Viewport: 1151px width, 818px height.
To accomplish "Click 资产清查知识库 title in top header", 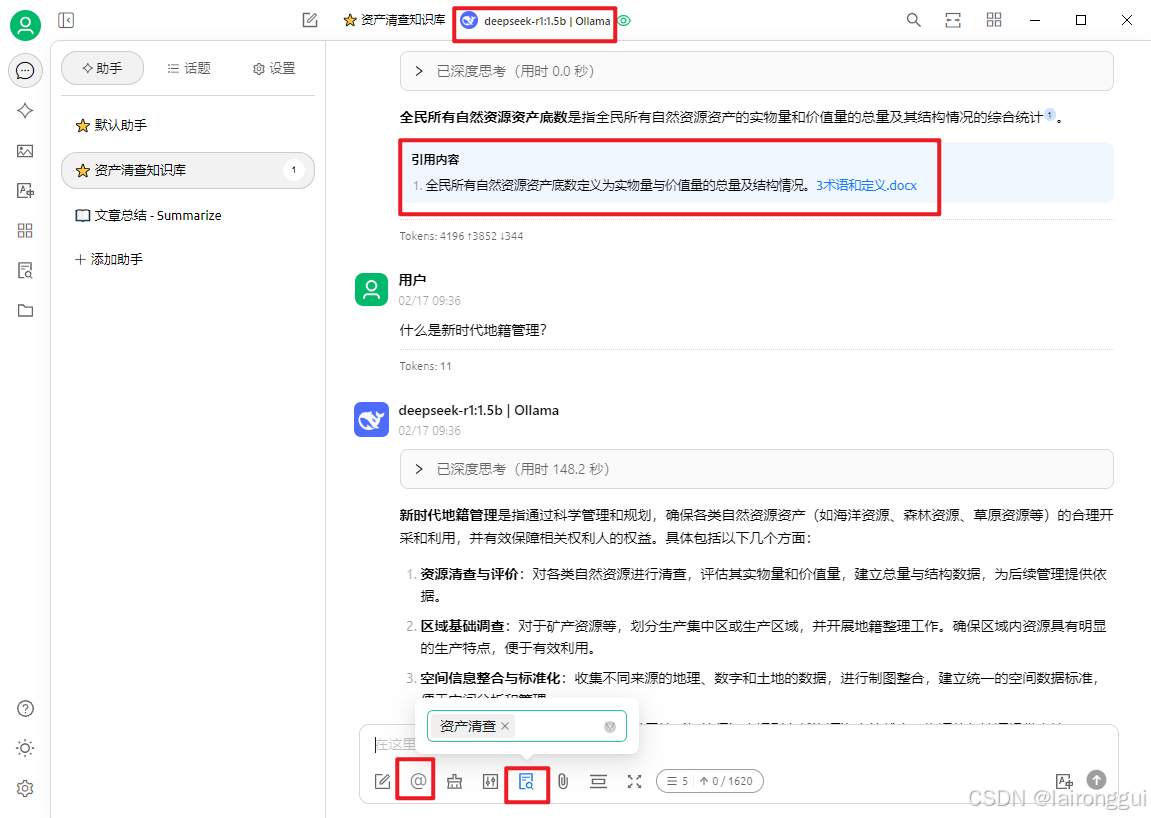I will (x=394, y=21).
